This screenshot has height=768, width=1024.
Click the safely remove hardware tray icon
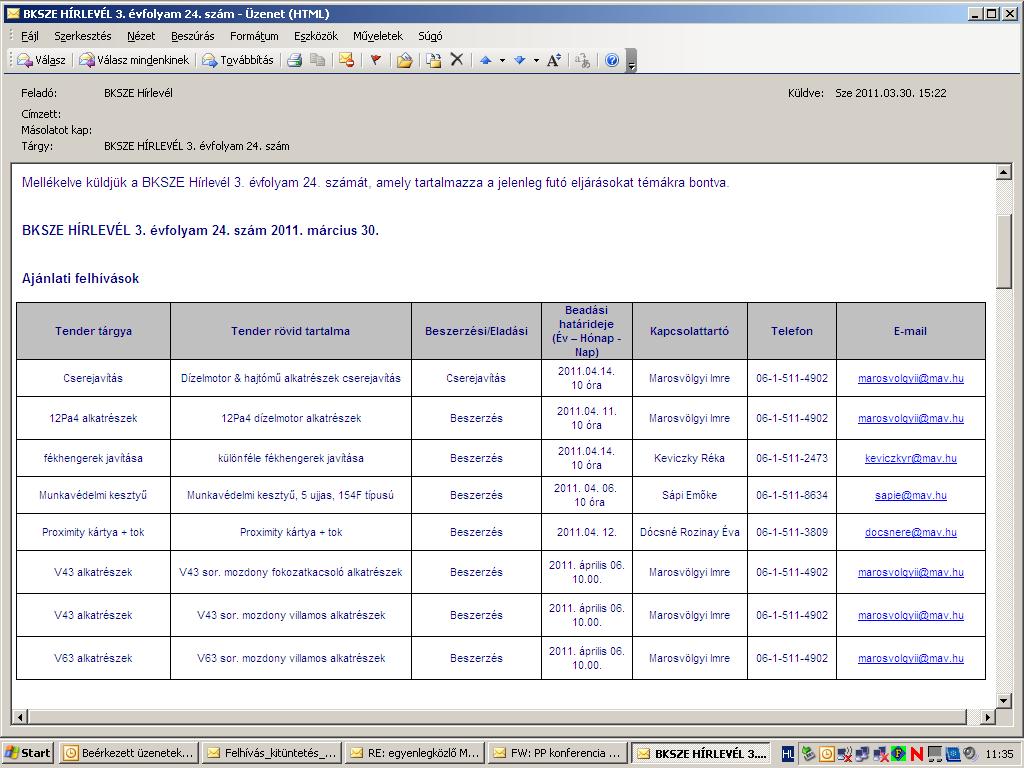[808, 754]
